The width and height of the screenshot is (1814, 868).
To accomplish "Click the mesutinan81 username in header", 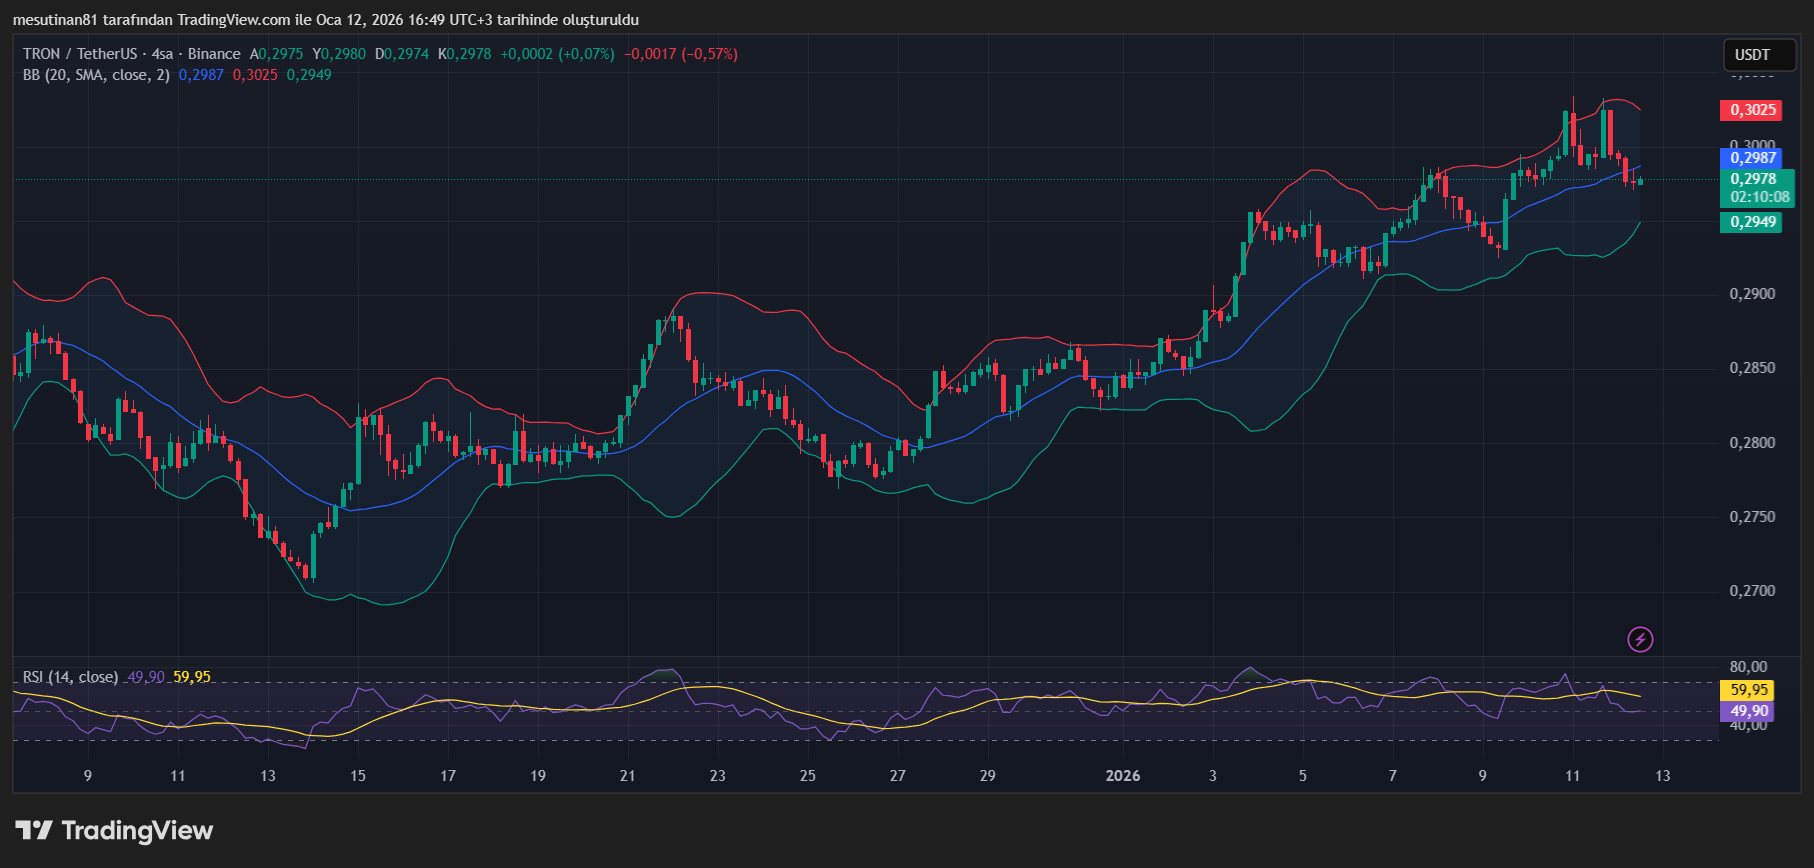I will pyautogui.click(x=55, y=20).
